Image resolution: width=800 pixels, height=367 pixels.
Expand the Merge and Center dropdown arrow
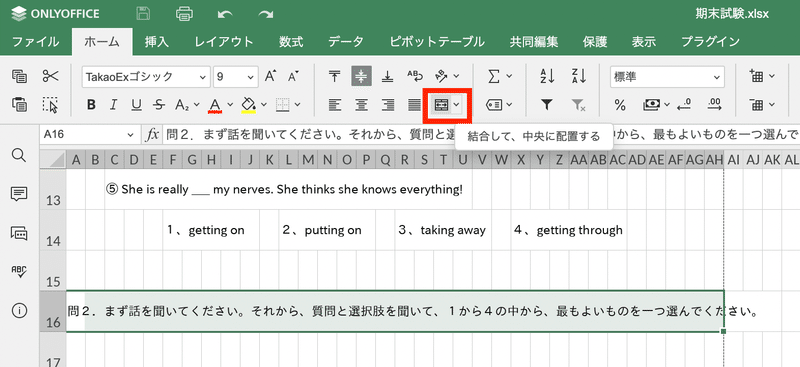[x=457, y=105]
